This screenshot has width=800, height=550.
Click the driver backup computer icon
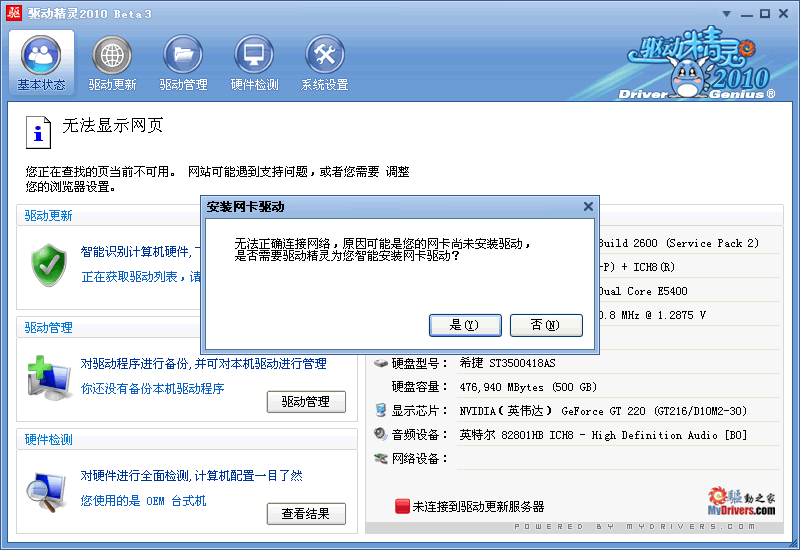(x=48, y=378)
